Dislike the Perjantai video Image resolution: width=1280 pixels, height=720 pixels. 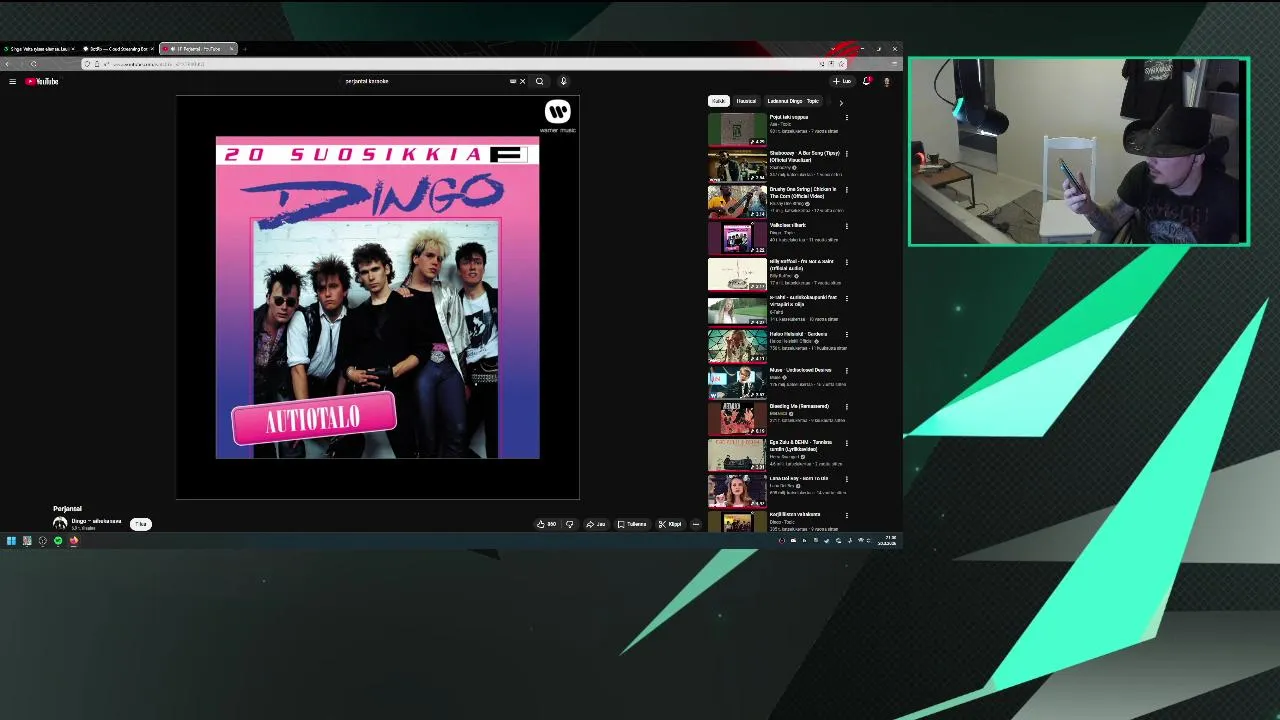point(570,524)
